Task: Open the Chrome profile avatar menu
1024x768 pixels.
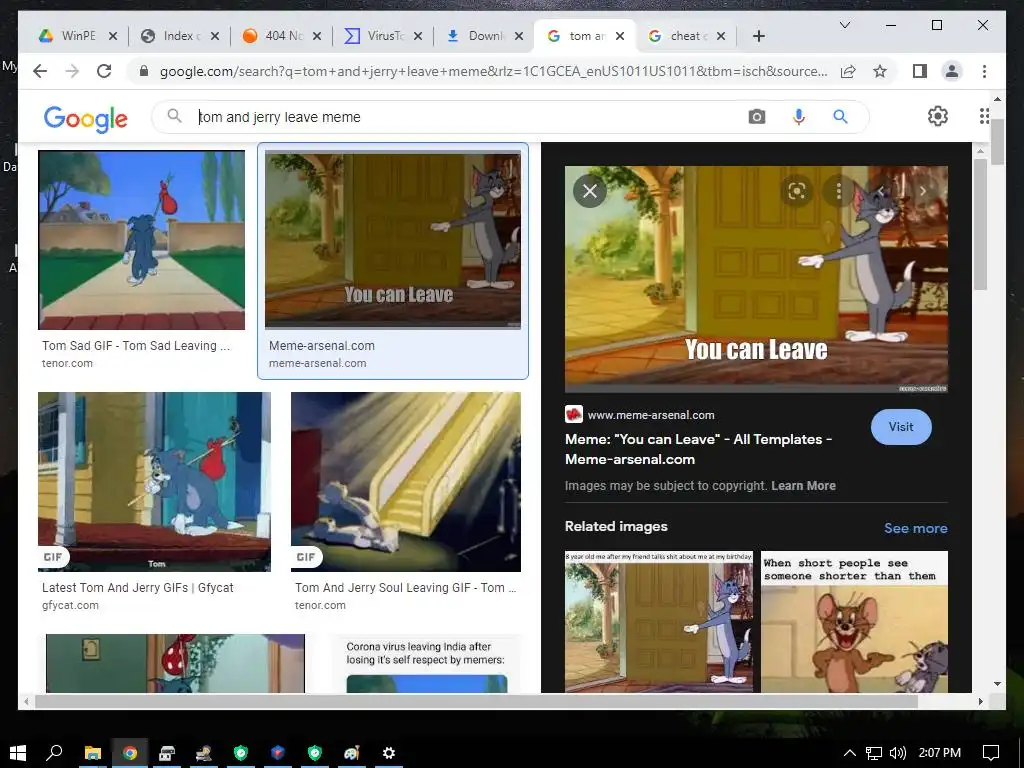Action: pyautogui.click(x=952, y=71)
